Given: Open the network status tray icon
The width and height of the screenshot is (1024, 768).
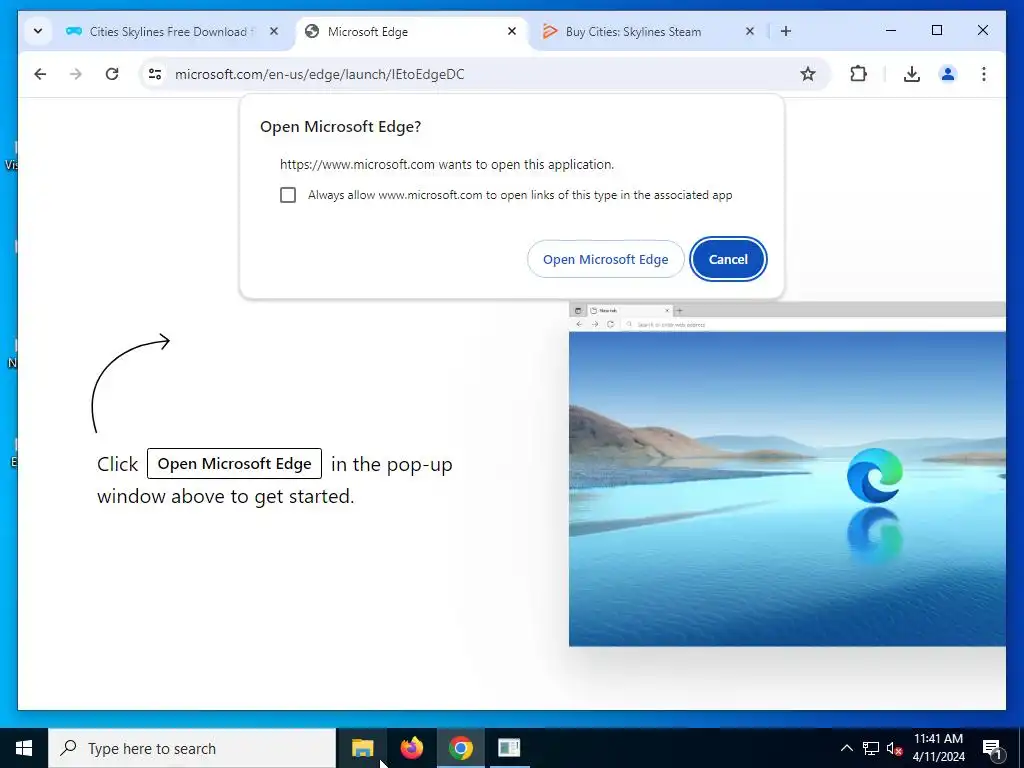Looking at the screenshot, I should click(x=871, y=748).
